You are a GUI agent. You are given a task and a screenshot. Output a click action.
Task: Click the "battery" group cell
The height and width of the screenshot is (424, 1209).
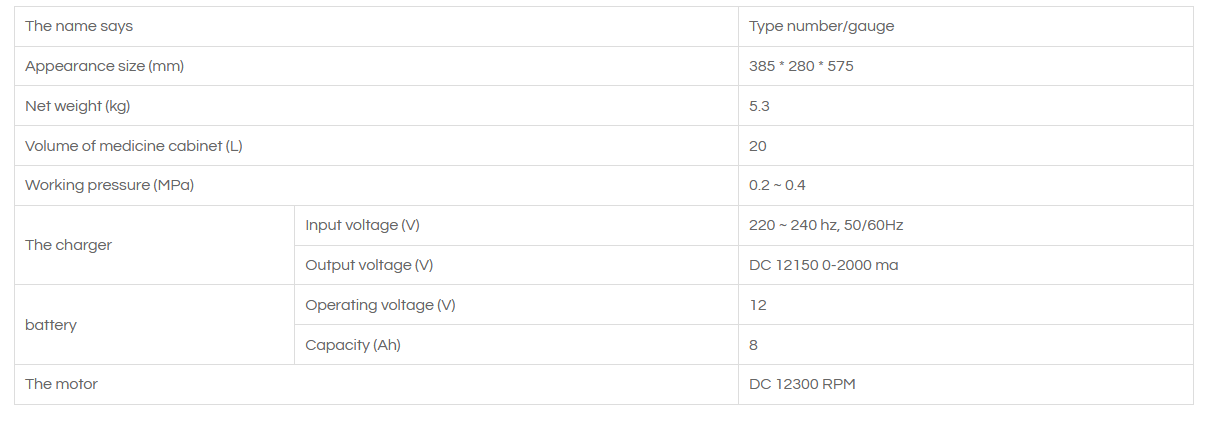[x=51, y=325]
